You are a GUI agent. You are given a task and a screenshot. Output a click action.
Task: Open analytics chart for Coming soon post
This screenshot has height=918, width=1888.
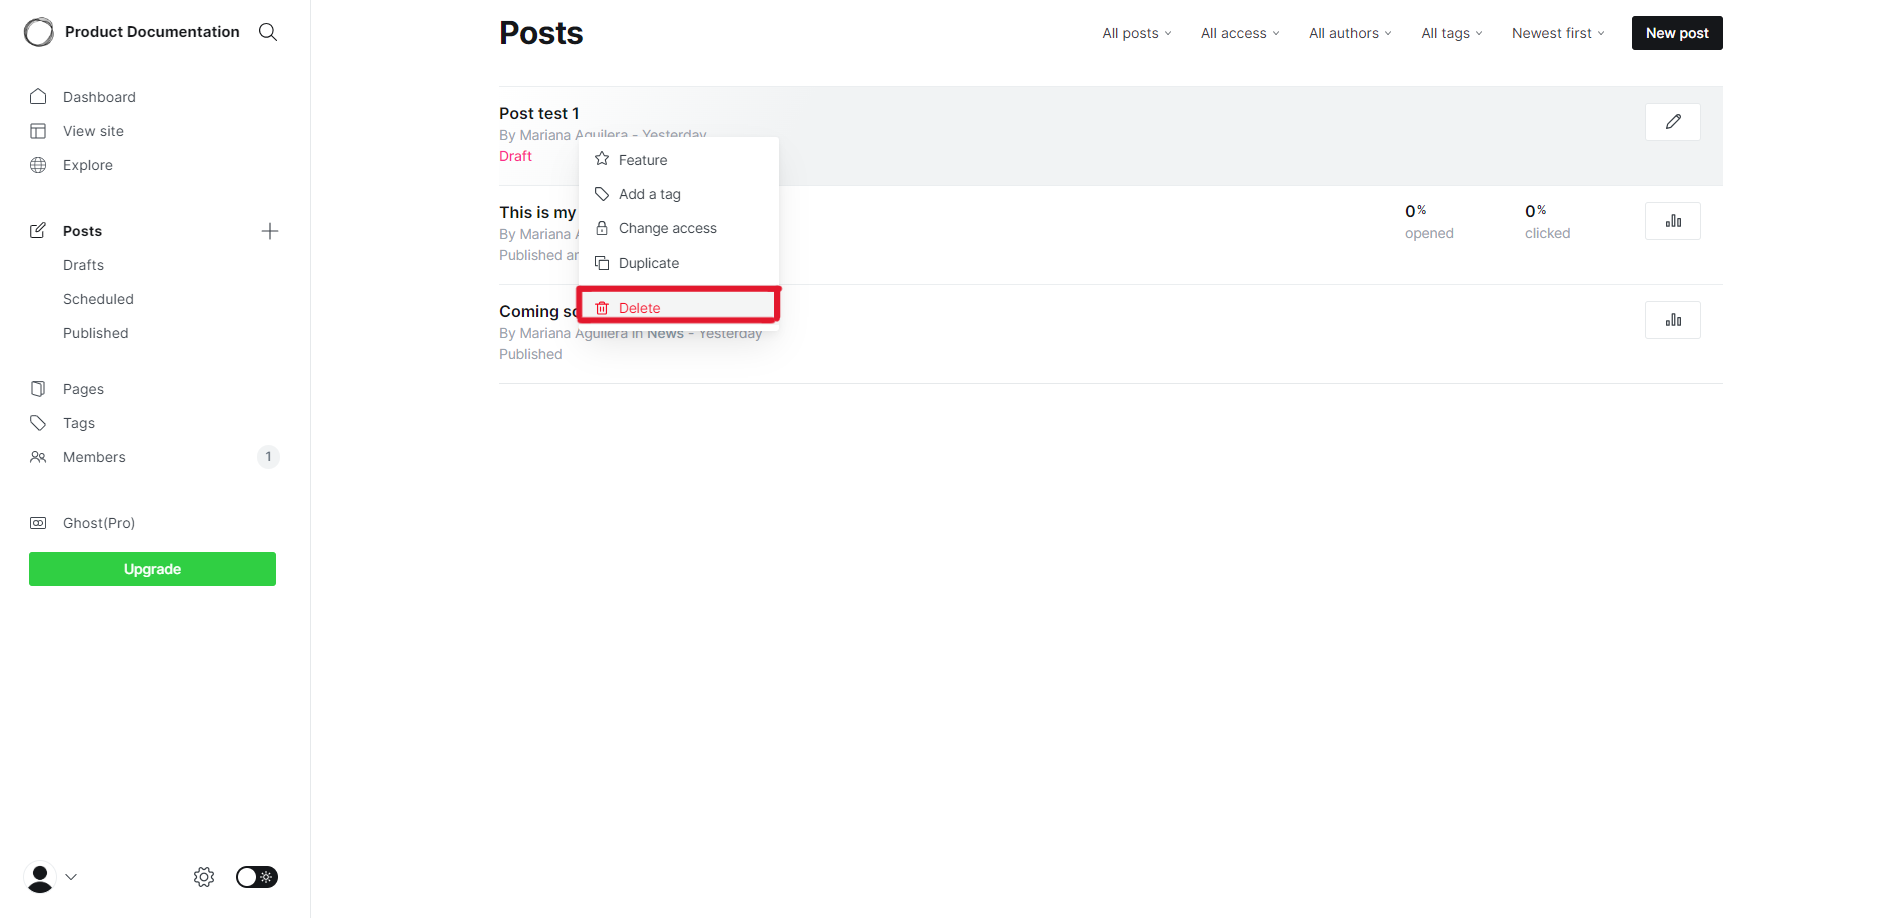(1671, 320)
